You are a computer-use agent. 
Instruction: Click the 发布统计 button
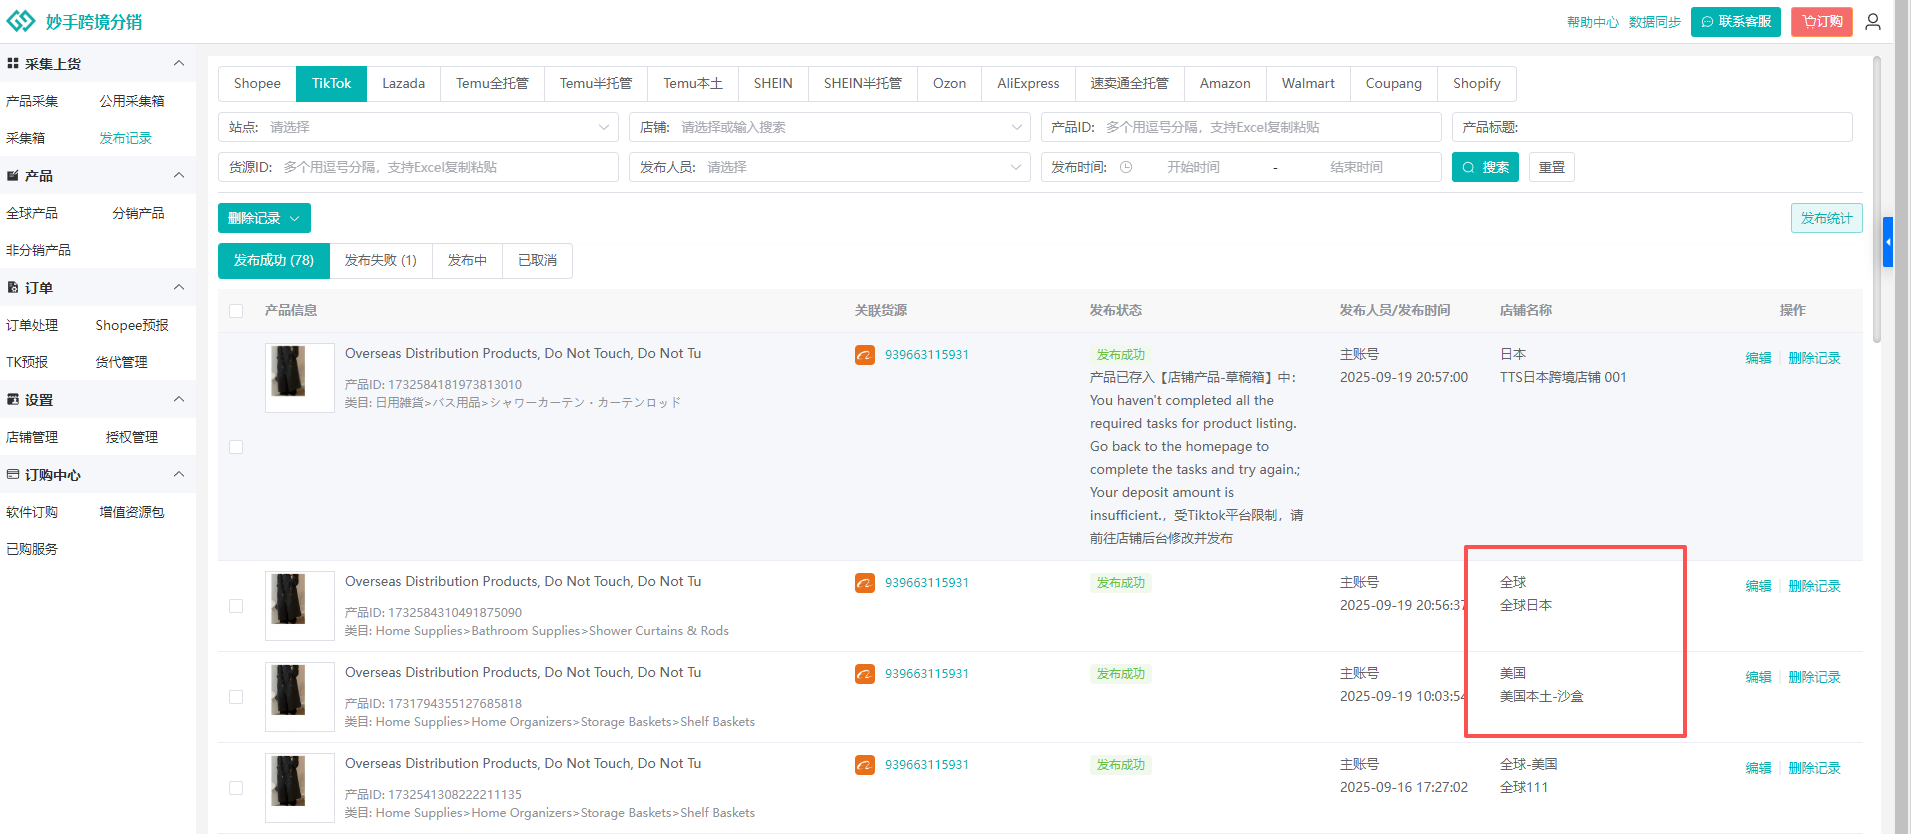(1826, 218)
